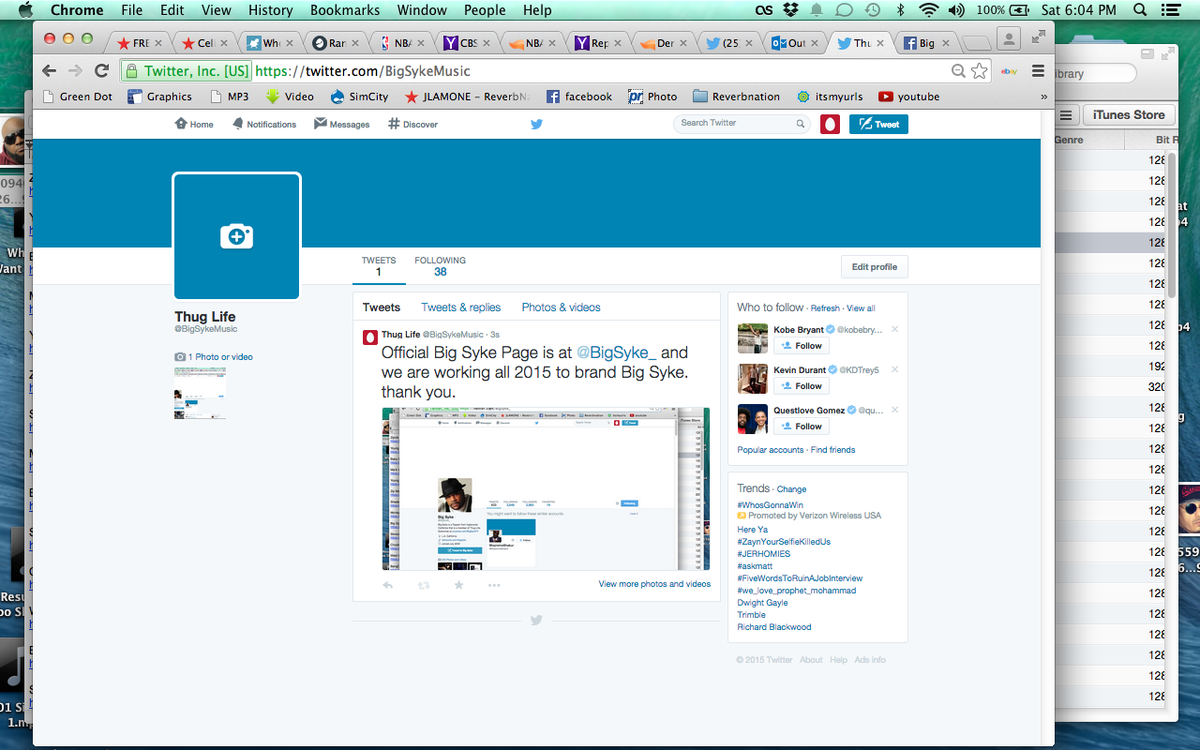This screenshot has width=1200, height=750.
Task: Dismiss the Kobe Bryant suggestion
Action: (x=895, y=329)
